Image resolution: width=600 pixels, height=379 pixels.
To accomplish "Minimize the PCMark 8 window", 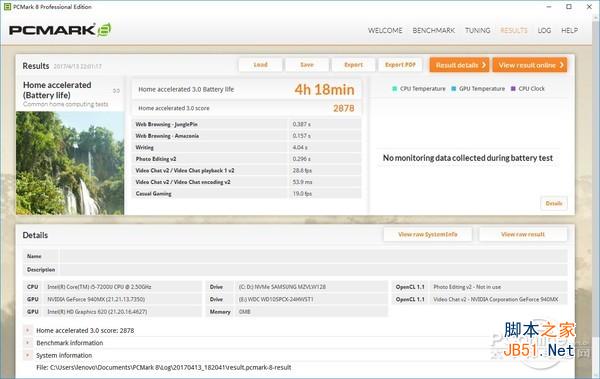I will click(x=549, y=7).
